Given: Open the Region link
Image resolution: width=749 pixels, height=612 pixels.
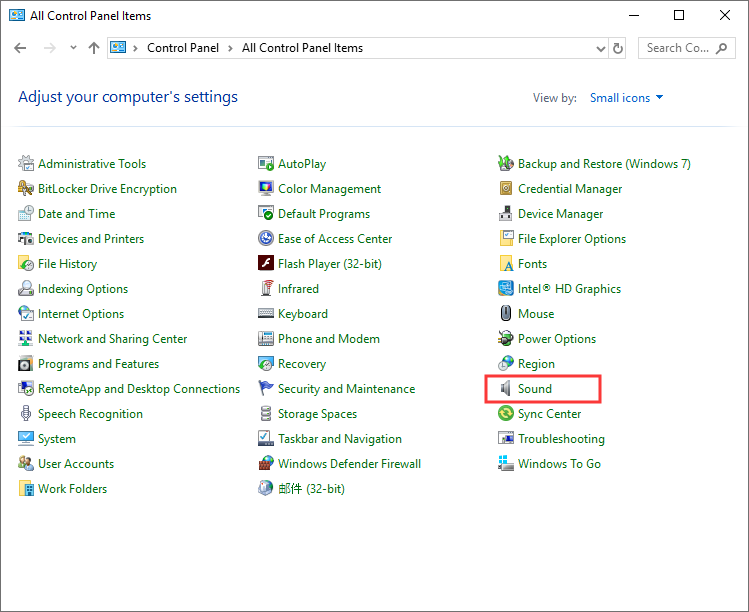Looking at the screenshot, I should pyautogui.click(x=536, y=364).
